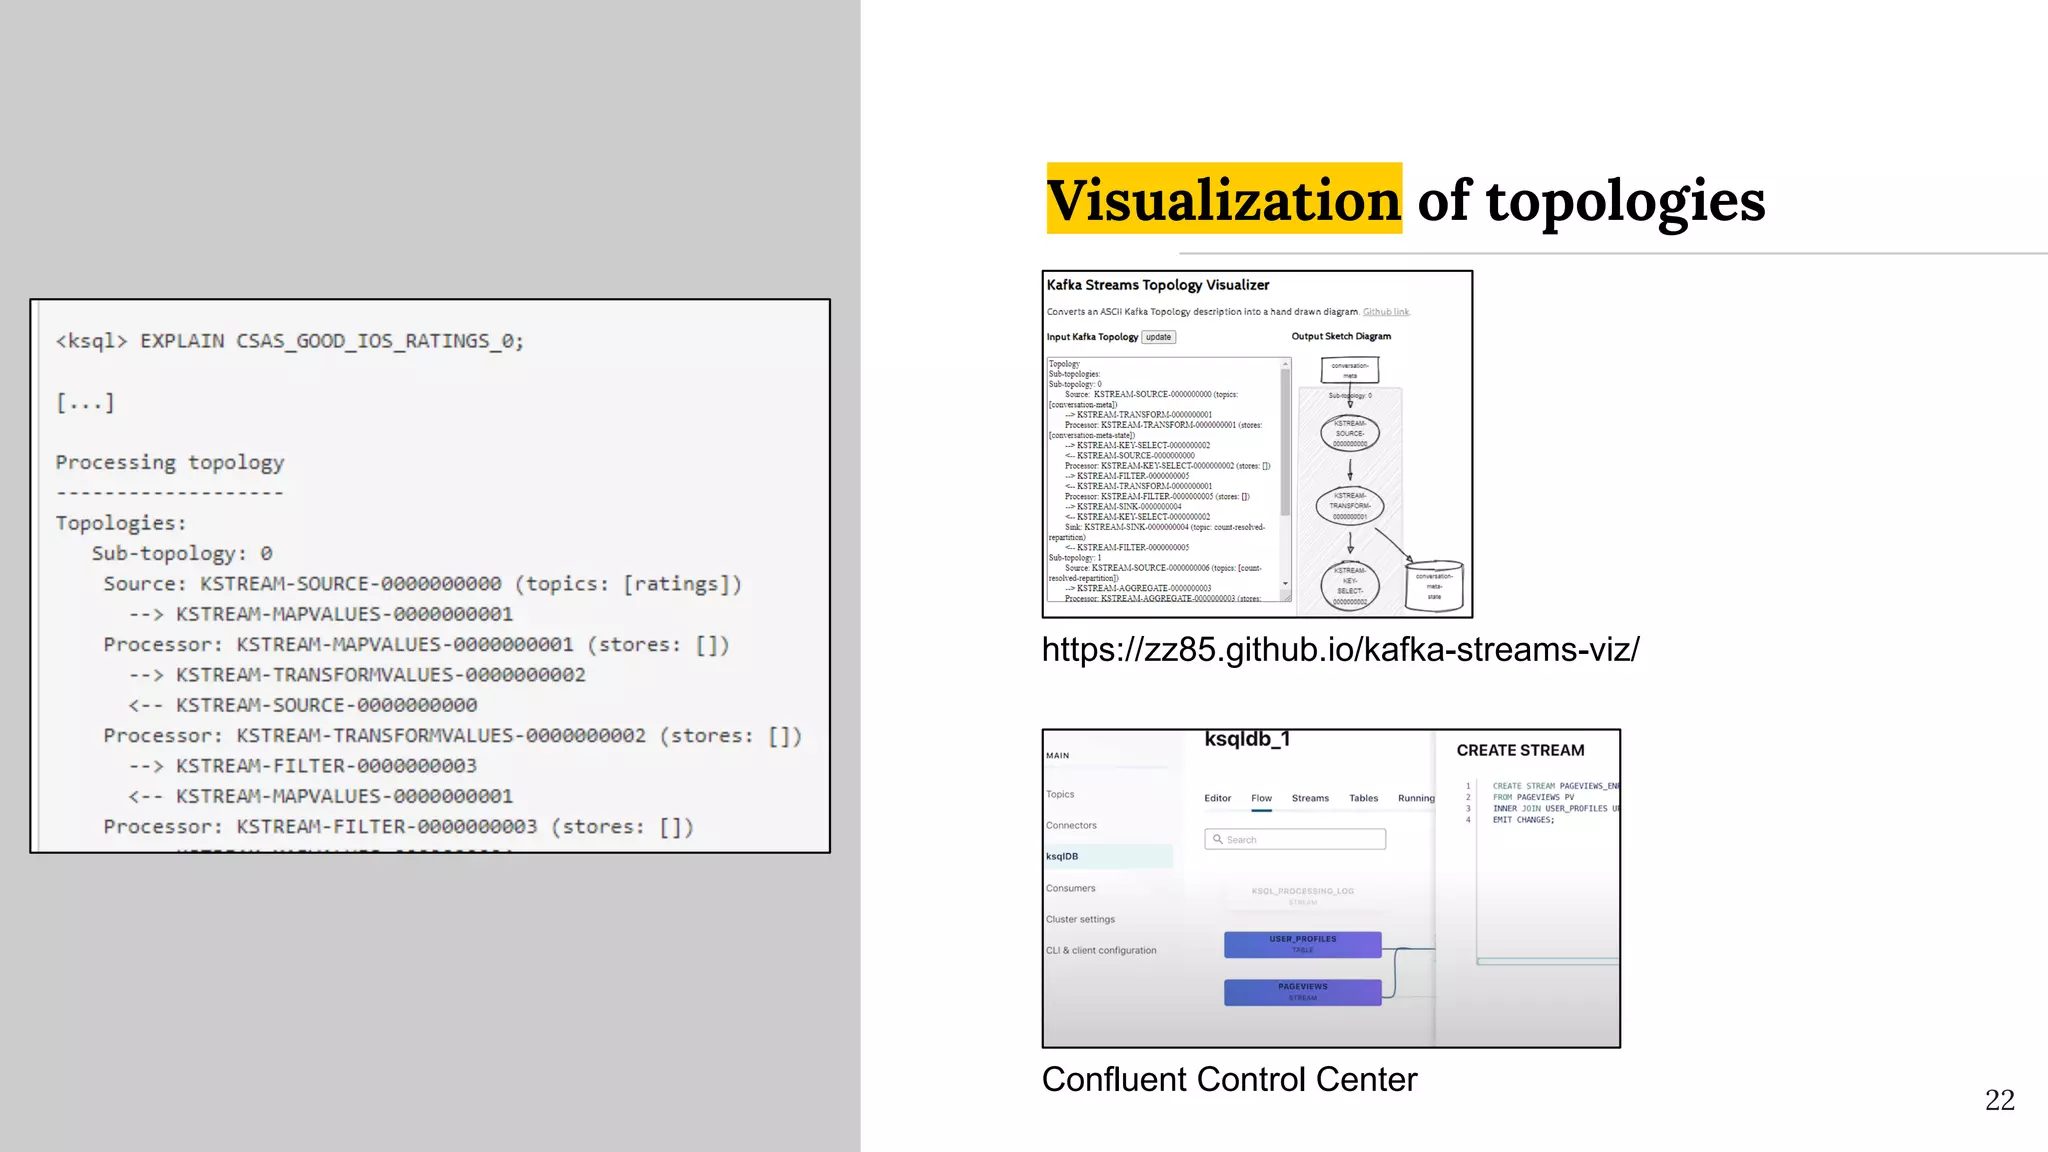Select the conversation-meta-state store cylinder
This screenshot has width=2048, height=1152.
(1434, 586)
